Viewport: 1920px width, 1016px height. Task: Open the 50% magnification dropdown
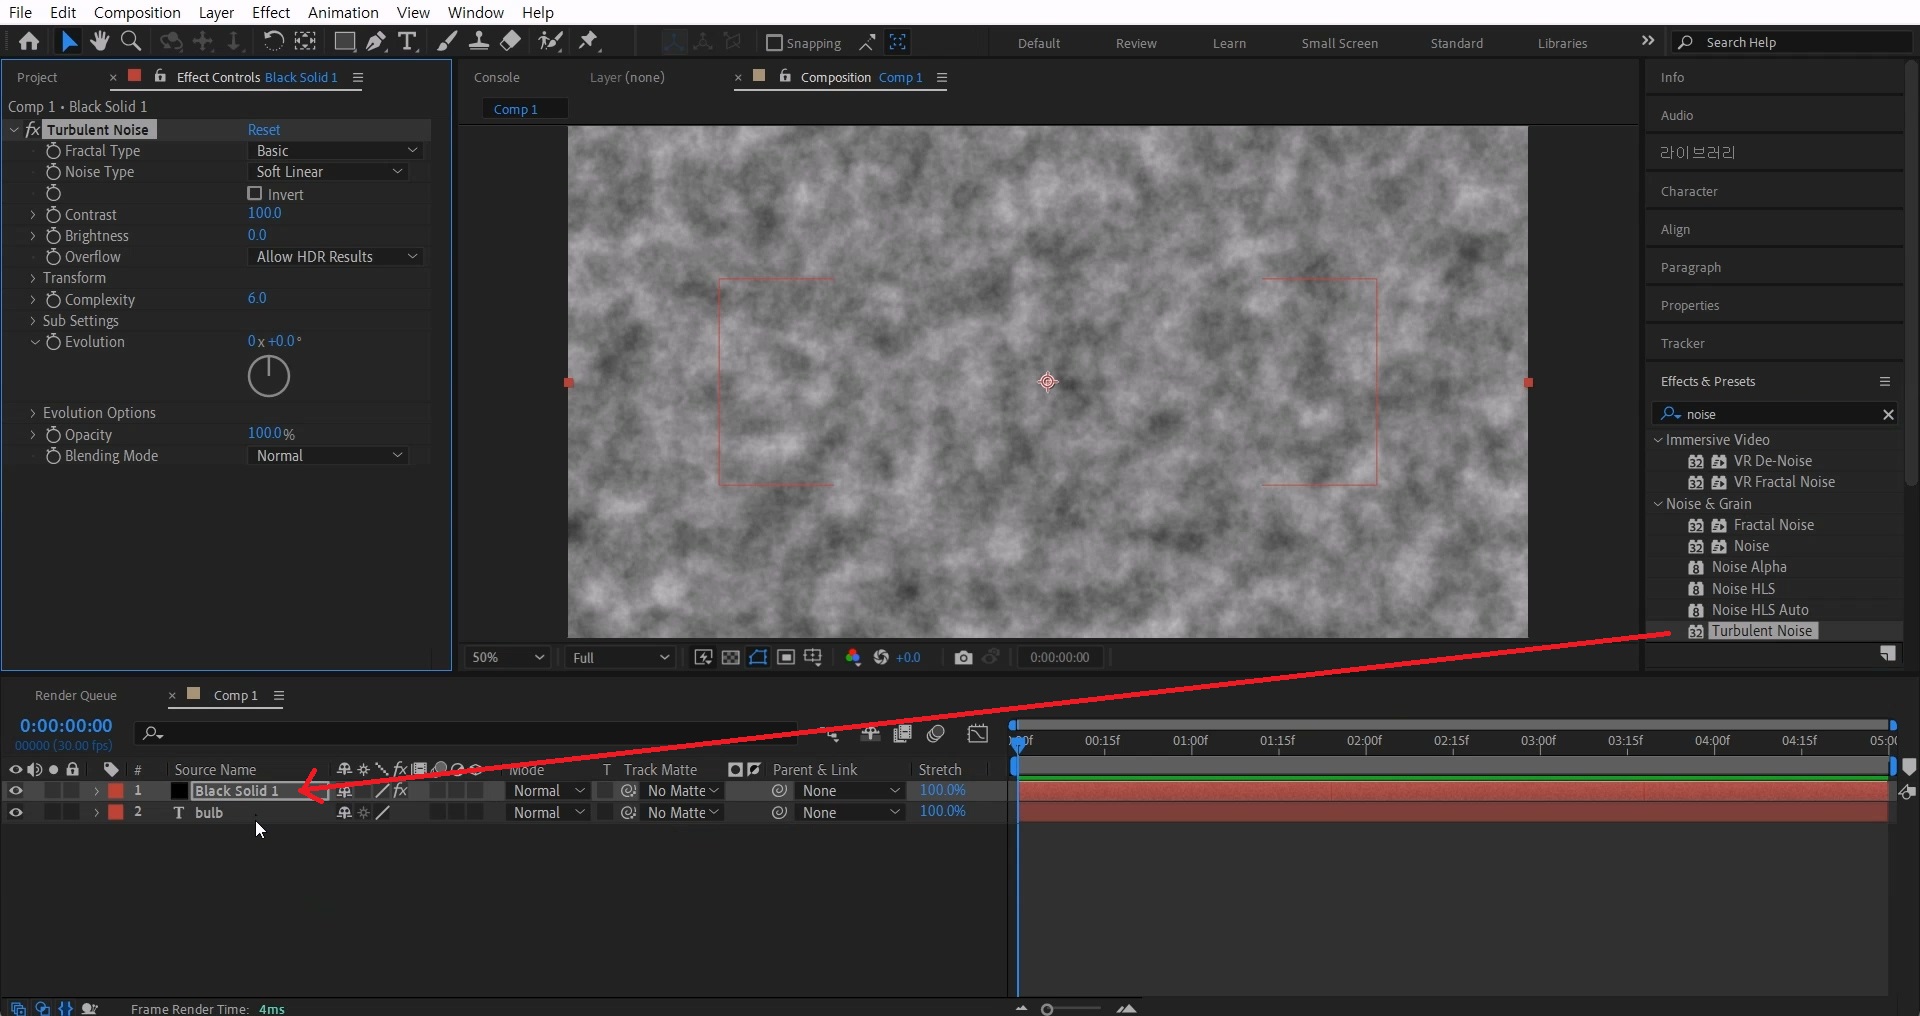click(508, 657)
